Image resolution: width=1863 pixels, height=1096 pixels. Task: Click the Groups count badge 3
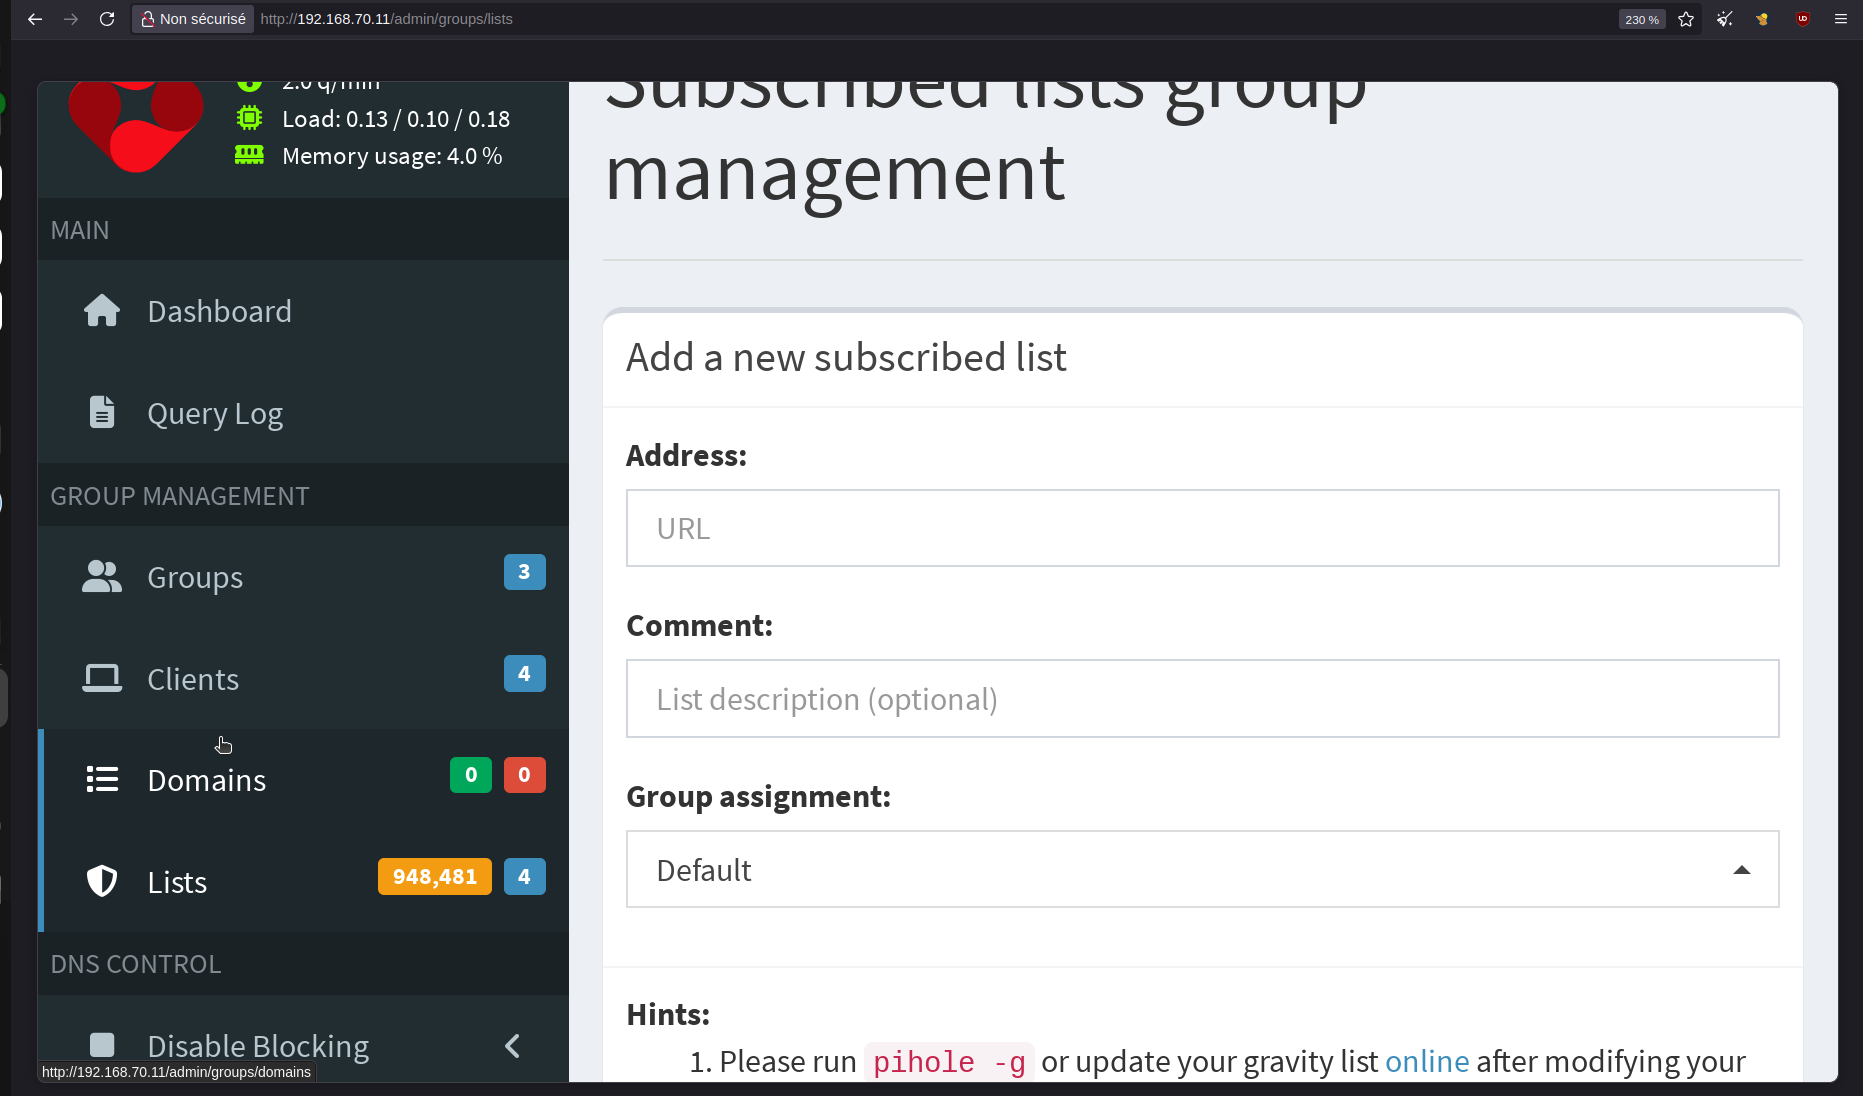pos(524,572)
